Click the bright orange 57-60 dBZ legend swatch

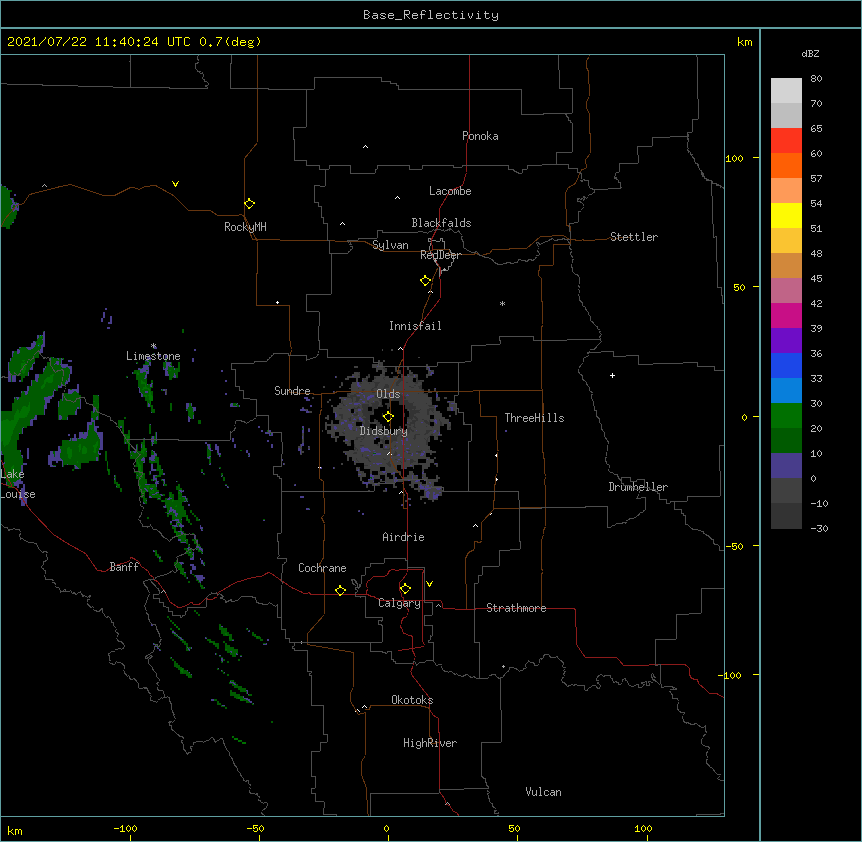pos(786,165)
